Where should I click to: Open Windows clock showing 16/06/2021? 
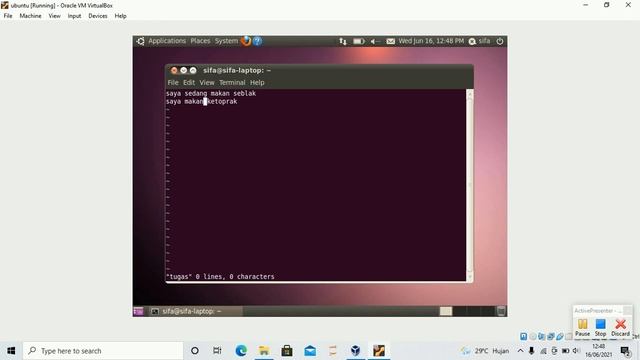[598, 351]
